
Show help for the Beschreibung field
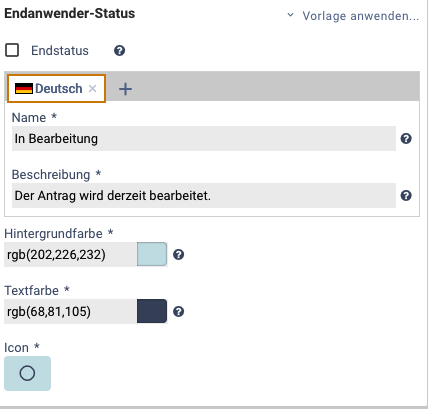[x=406, y=196]
